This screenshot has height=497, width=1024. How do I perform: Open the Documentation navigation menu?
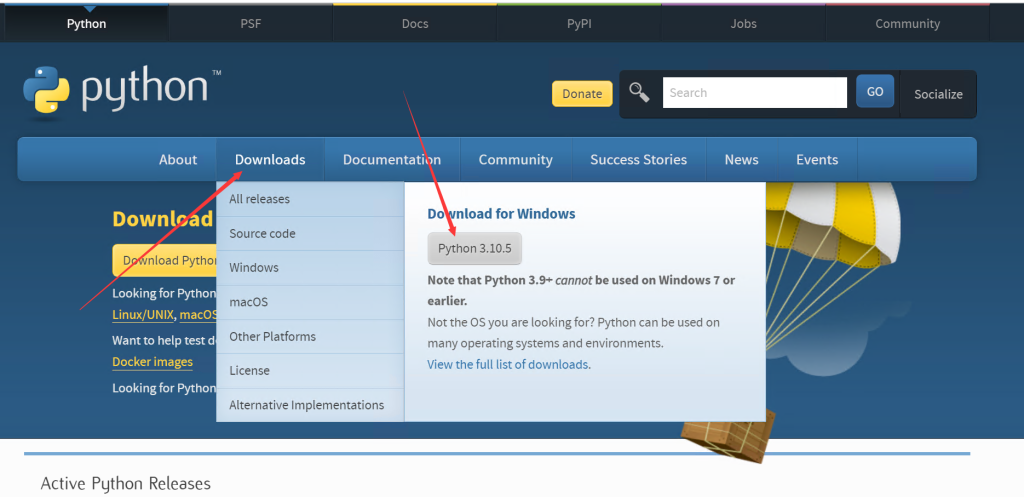(x=392, y=159)
